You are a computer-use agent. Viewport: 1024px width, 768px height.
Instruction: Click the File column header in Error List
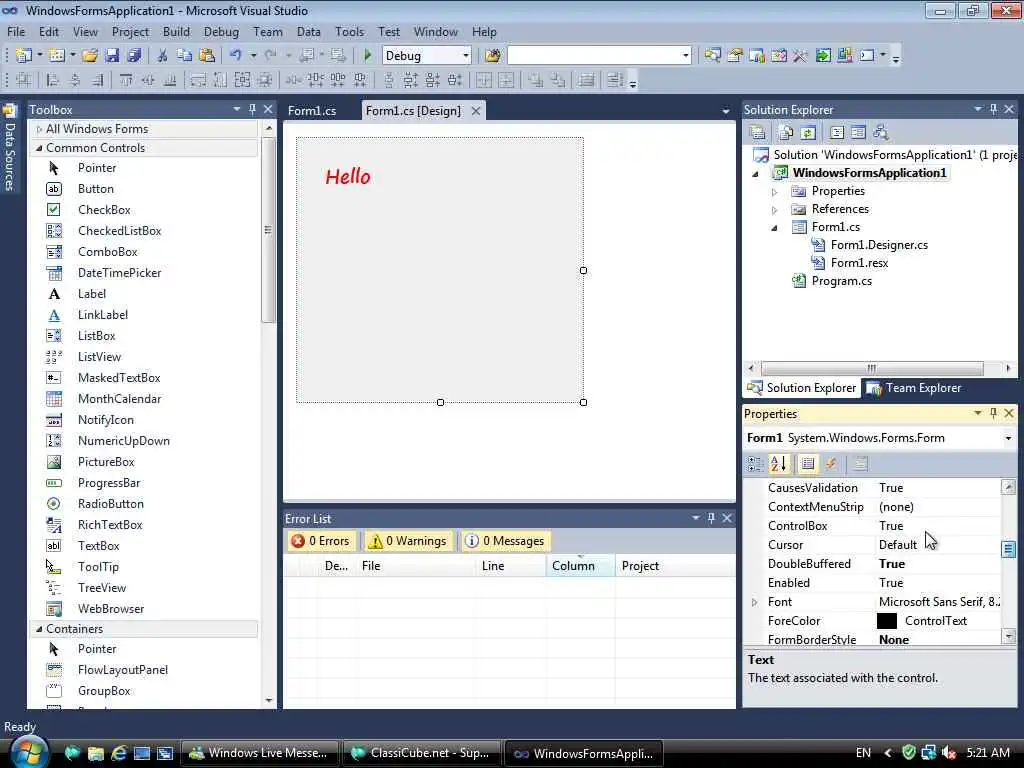[x=416, y=566]
